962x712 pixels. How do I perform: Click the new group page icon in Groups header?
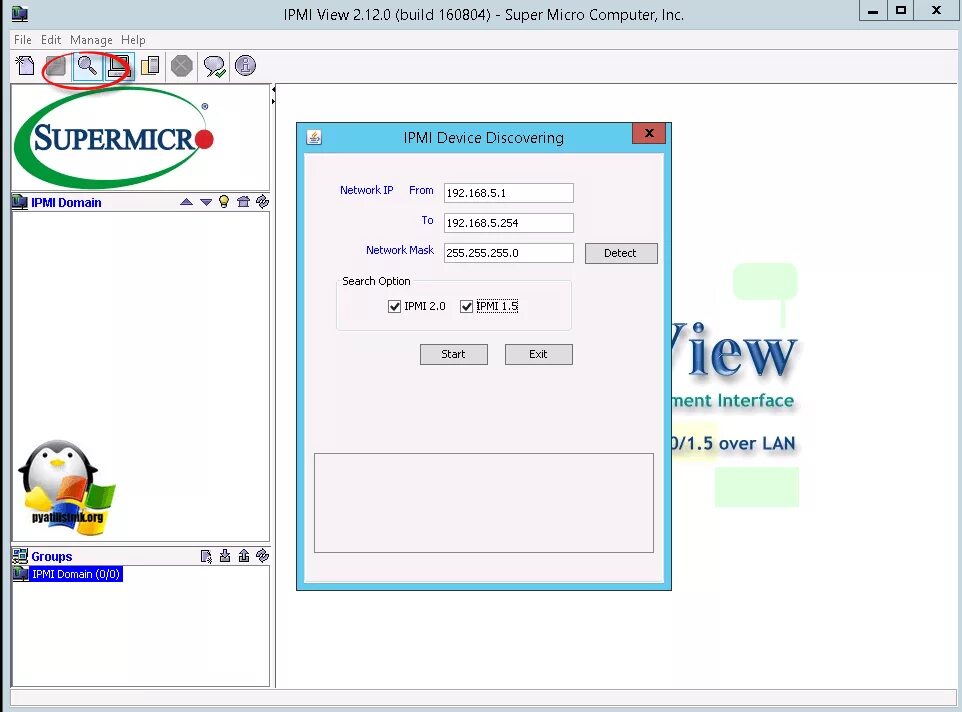pos(206,556)
